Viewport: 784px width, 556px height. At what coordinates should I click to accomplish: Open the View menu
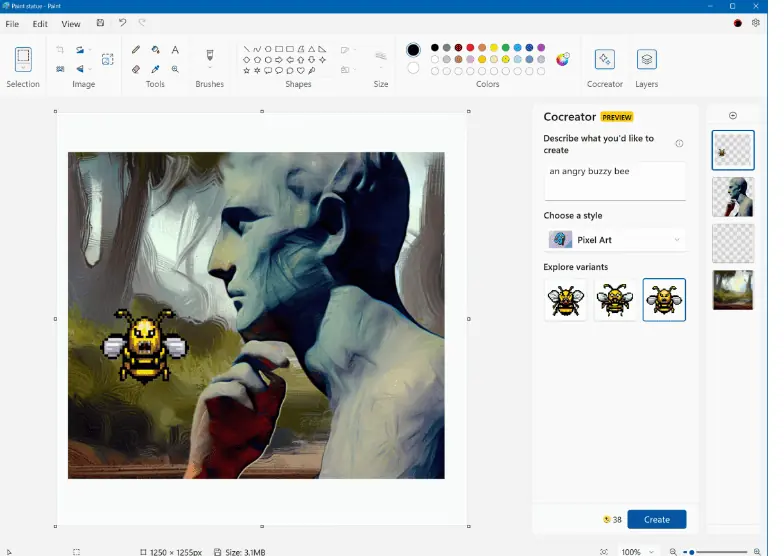pos(71,24)
